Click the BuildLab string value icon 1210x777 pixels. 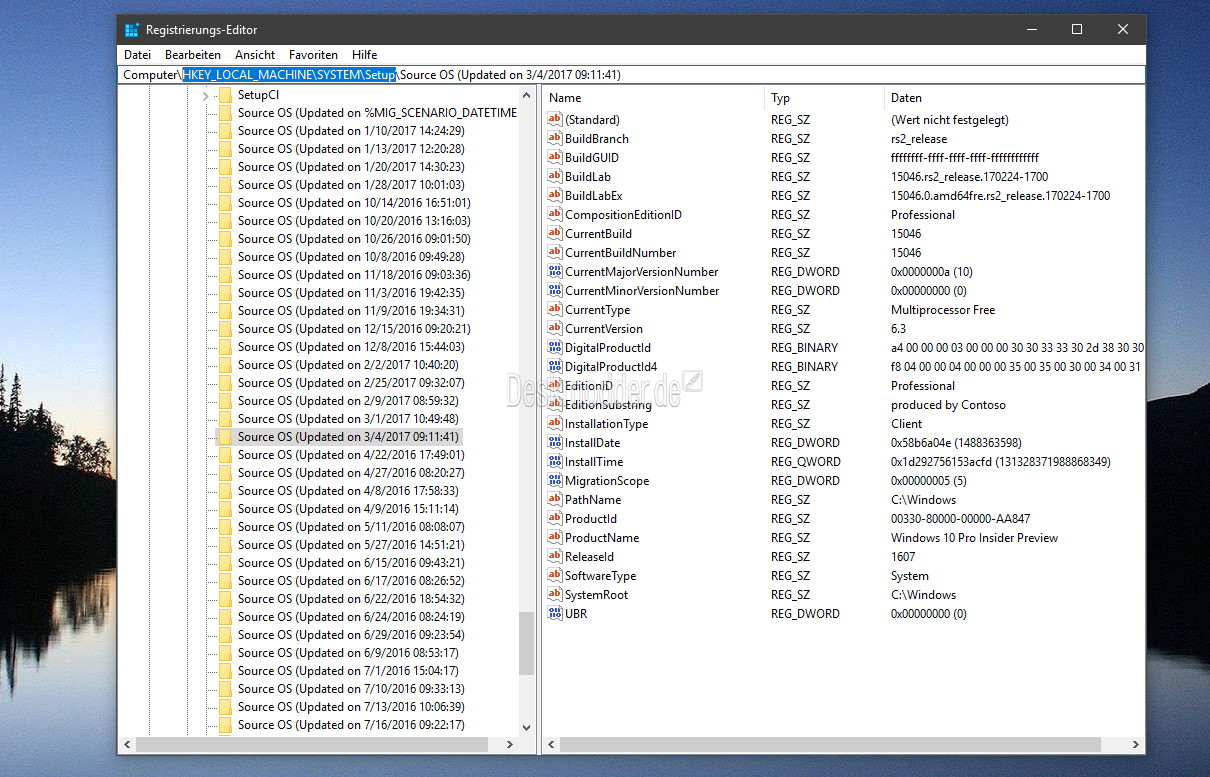(x=556, y=177)
